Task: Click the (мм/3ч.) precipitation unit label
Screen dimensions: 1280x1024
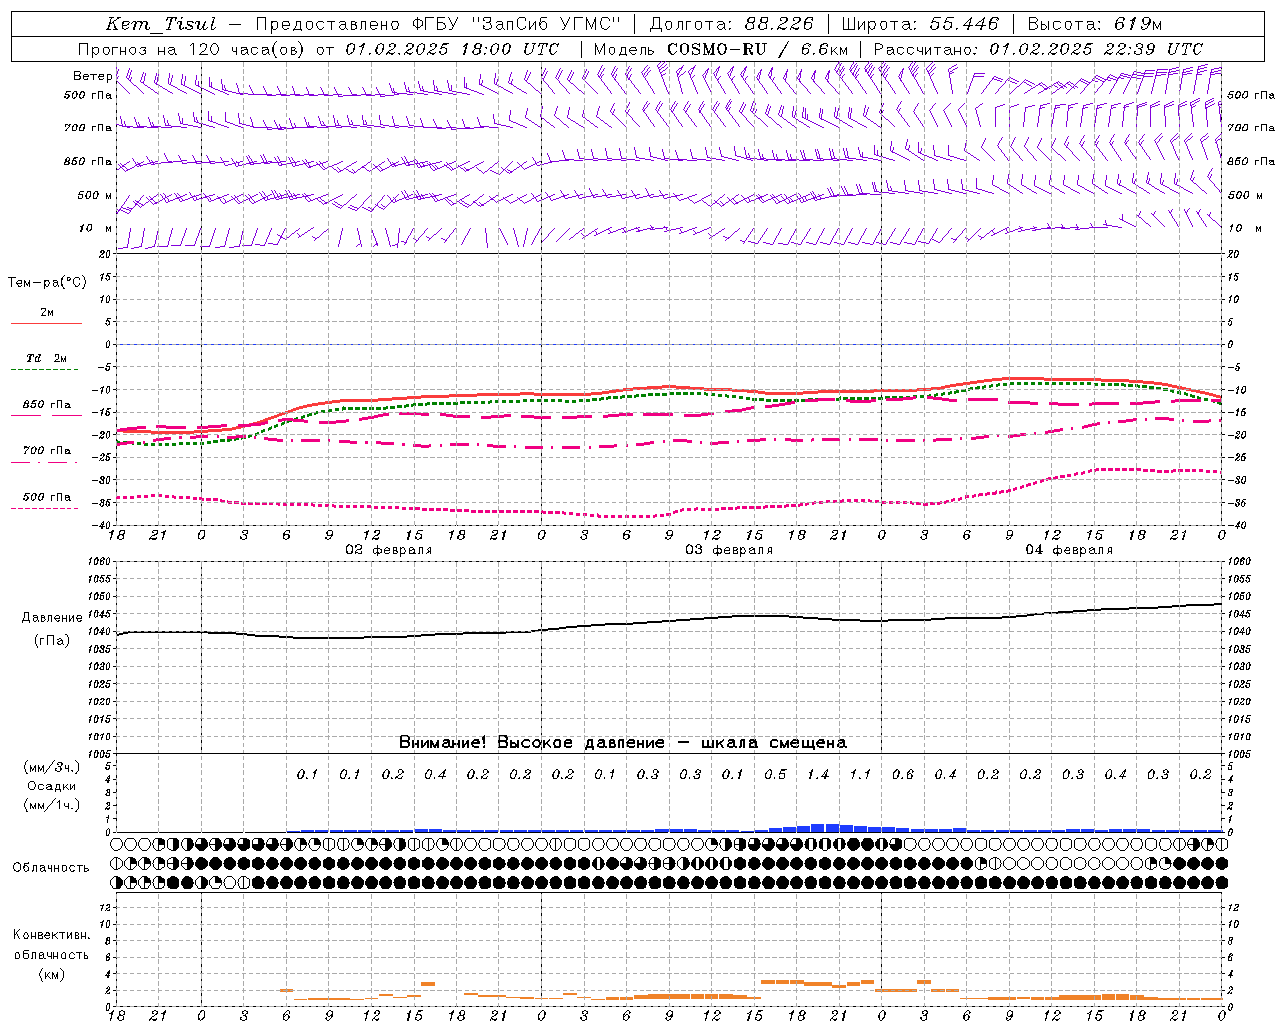Action: 52,767
